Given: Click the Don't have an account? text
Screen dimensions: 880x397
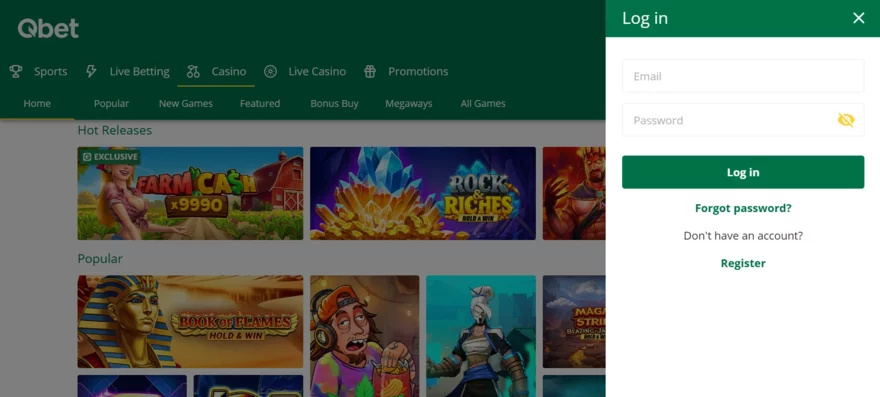Looking at the screenshot, I should [743, 236].
